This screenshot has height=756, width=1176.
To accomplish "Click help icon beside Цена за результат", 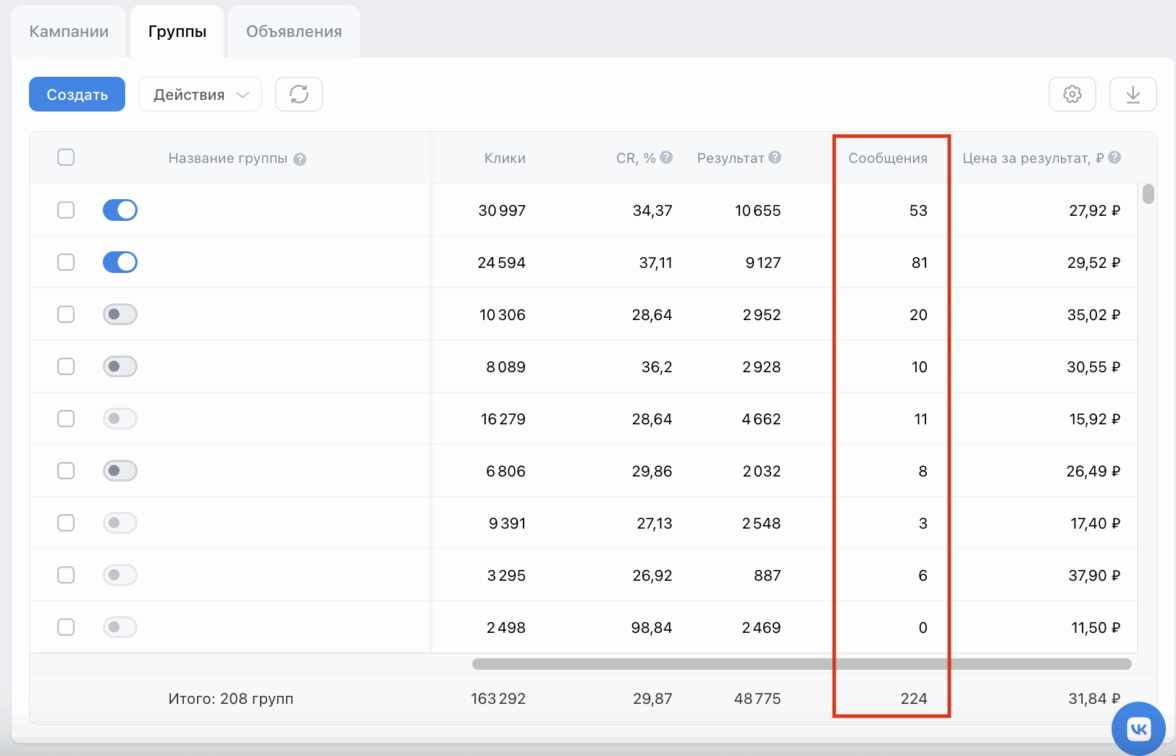I will (x=1114, y=158).
